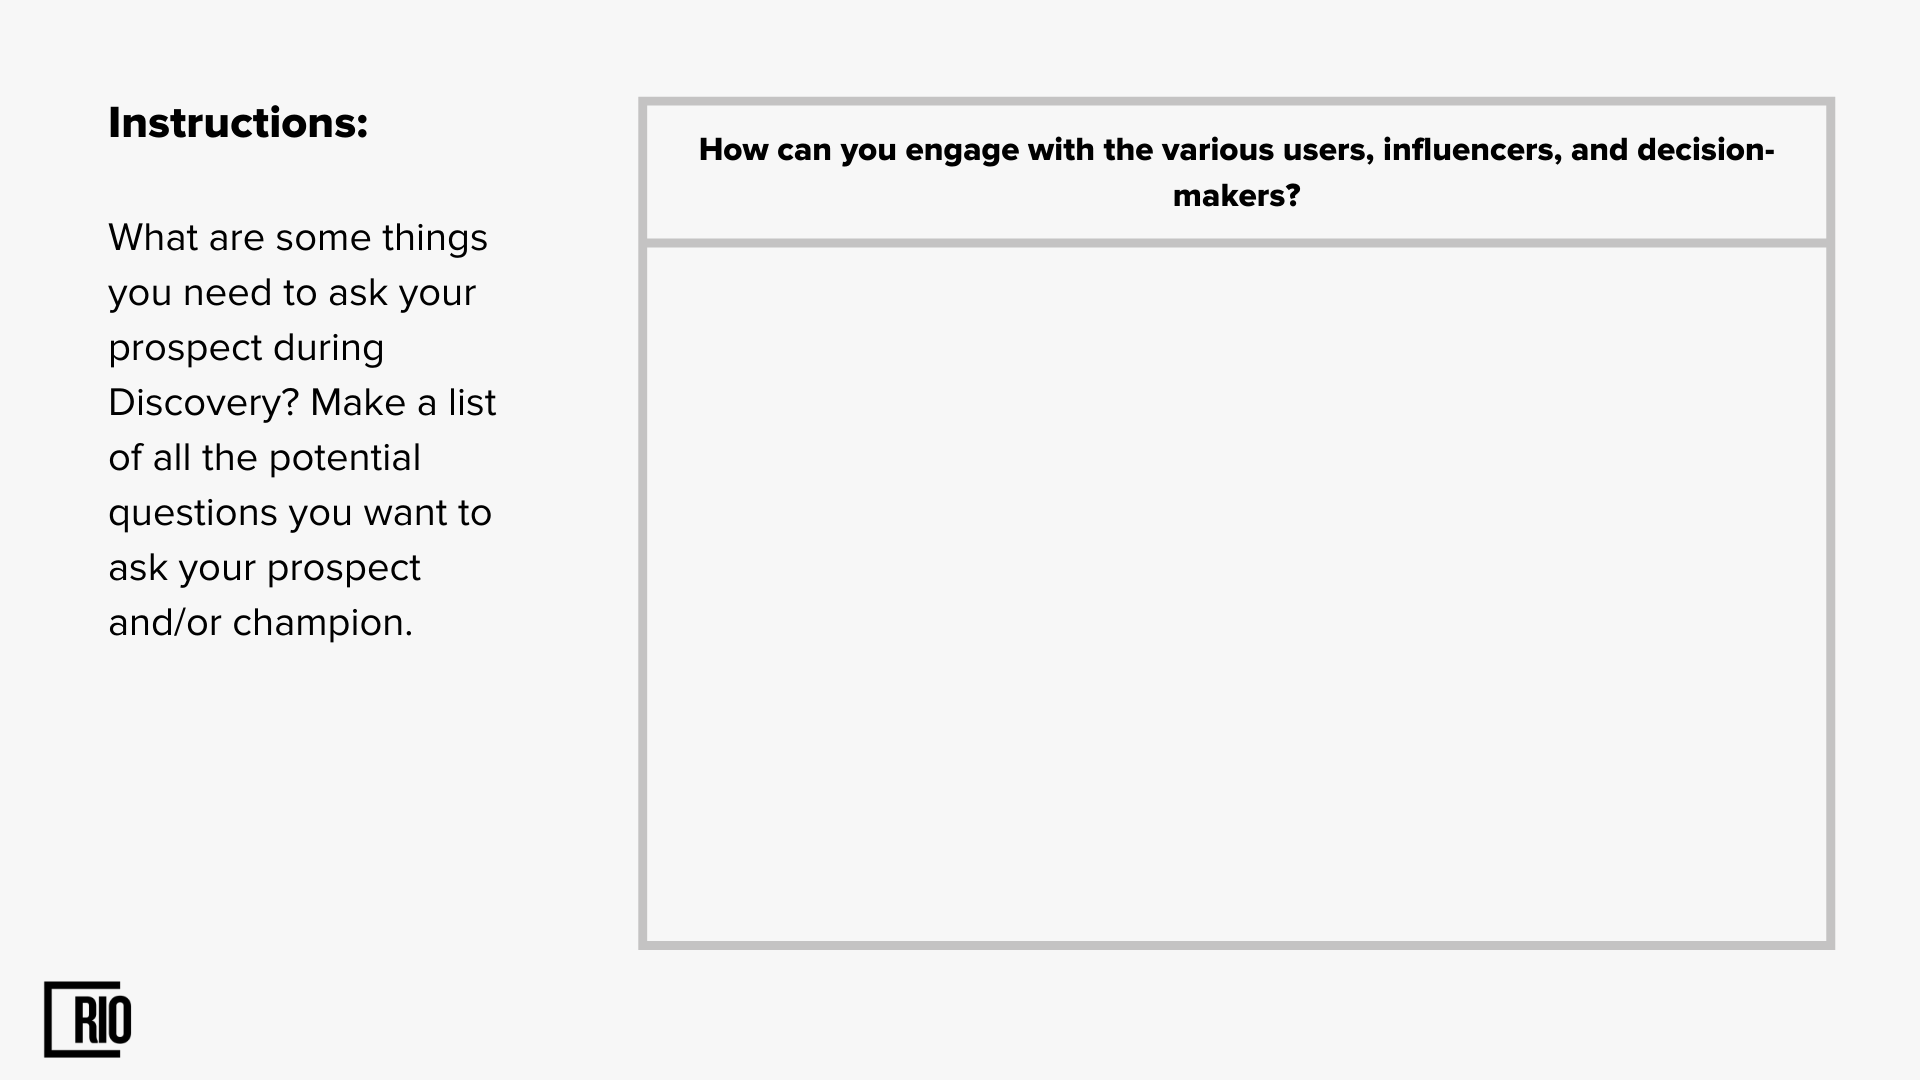Viewport: 1920px width, 1080px height.
Task: Click the line "What are some things"
Action: tap(298, 238)
